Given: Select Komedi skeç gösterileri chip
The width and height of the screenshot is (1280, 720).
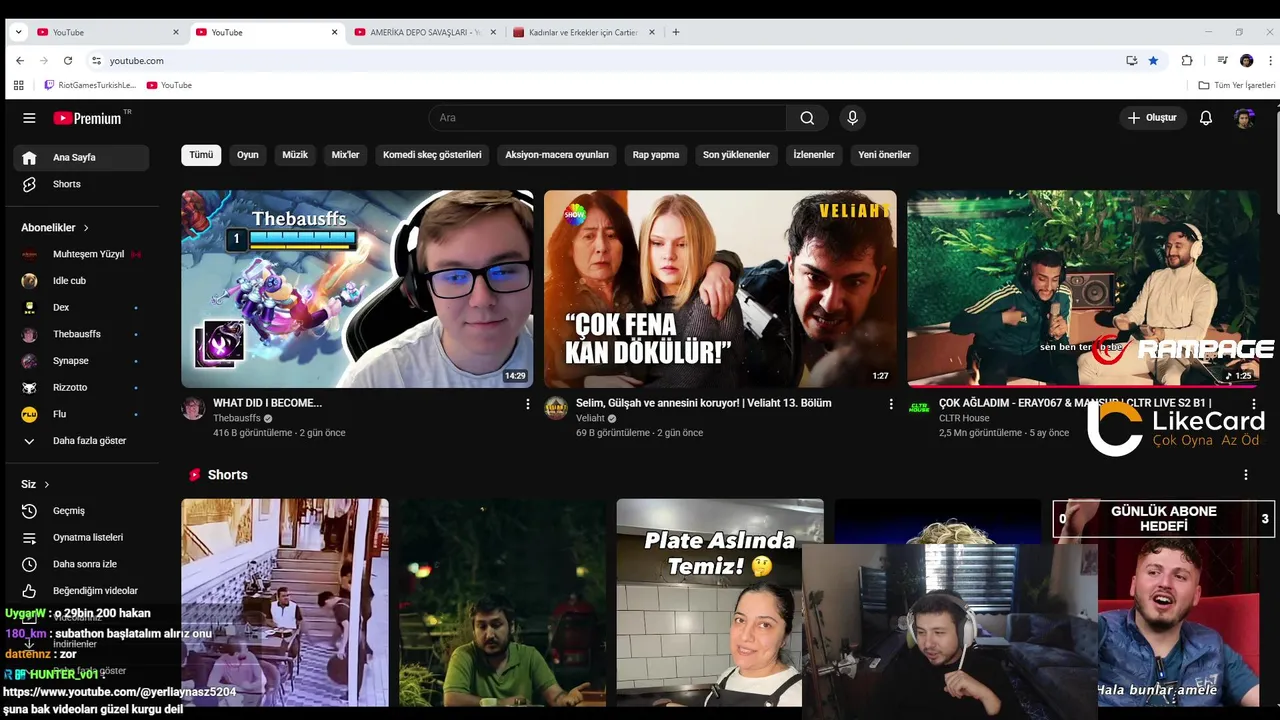Looking at the screenshot, I should [x=432, y=155].
